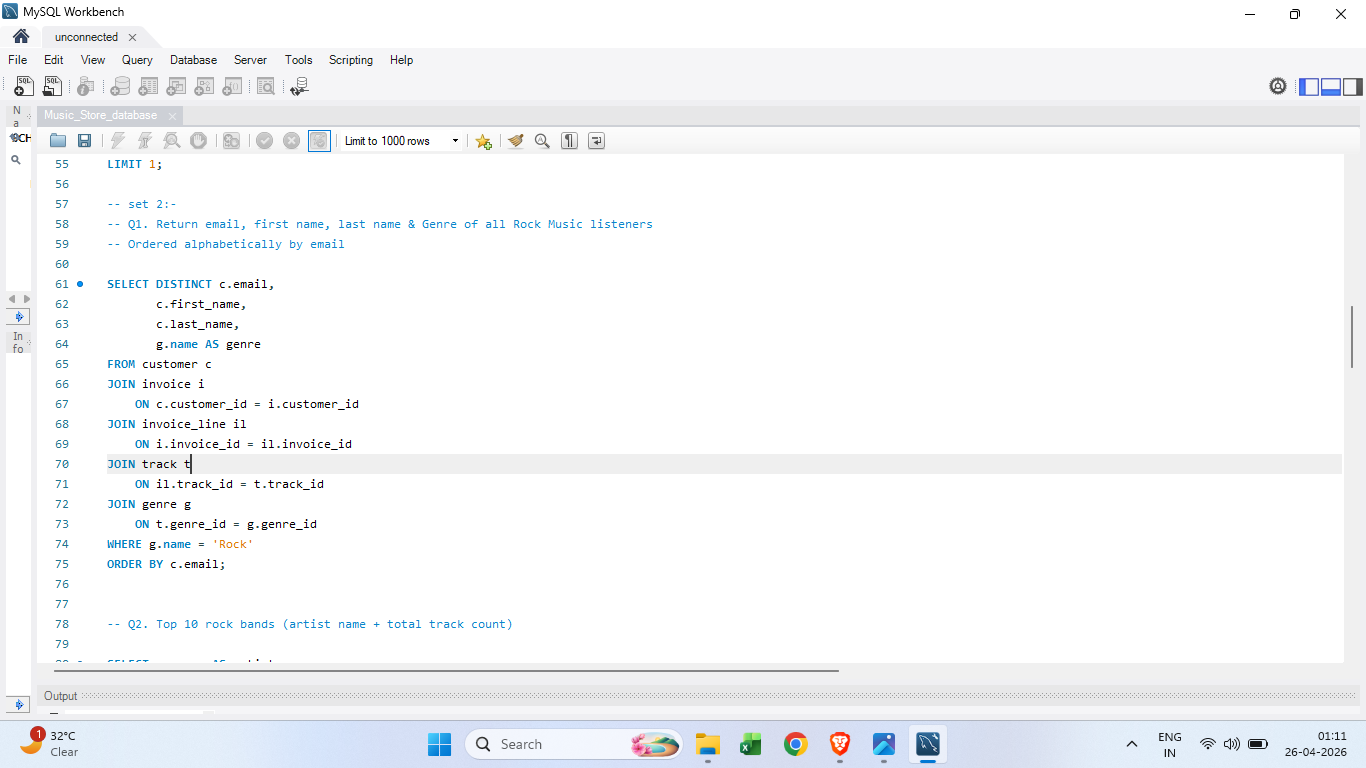Close the unconnected connection tab

pyautogui.click(x=132, y=37)
